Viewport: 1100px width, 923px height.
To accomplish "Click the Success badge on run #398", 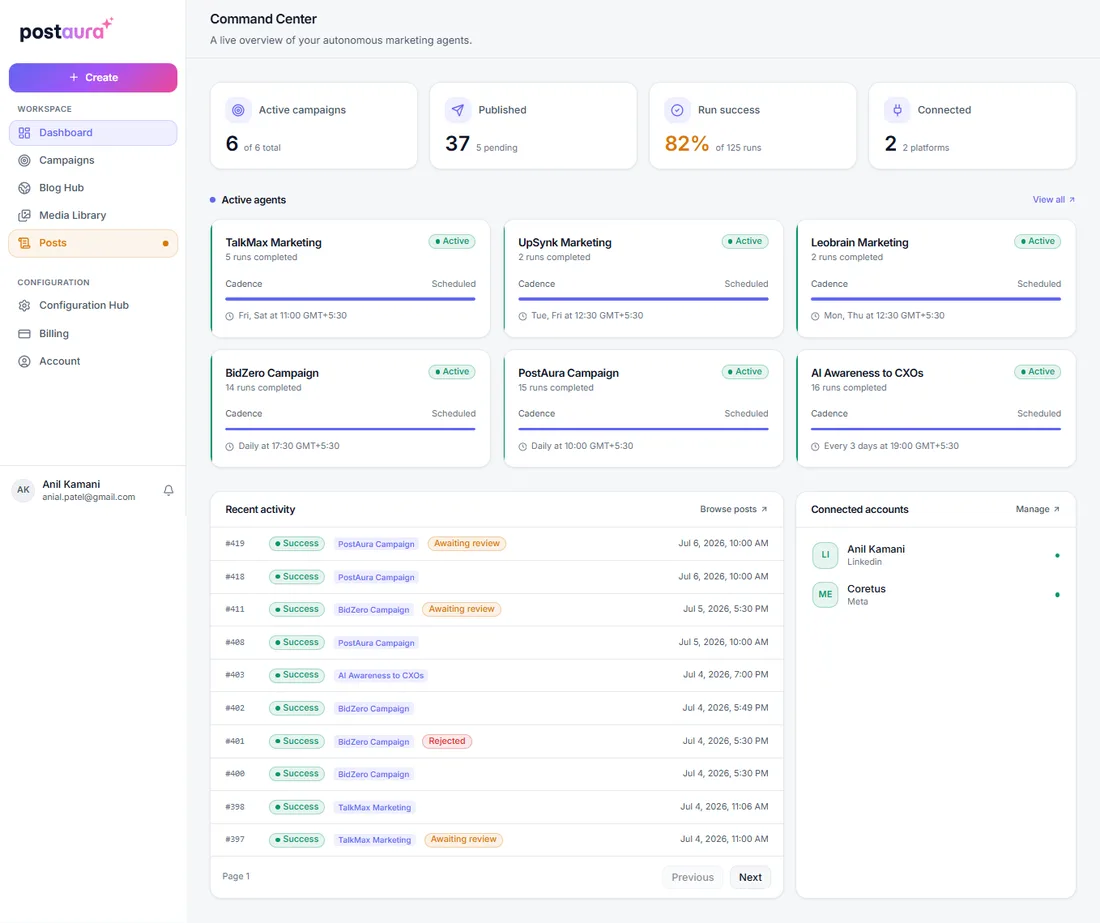I will pos(297,807).
